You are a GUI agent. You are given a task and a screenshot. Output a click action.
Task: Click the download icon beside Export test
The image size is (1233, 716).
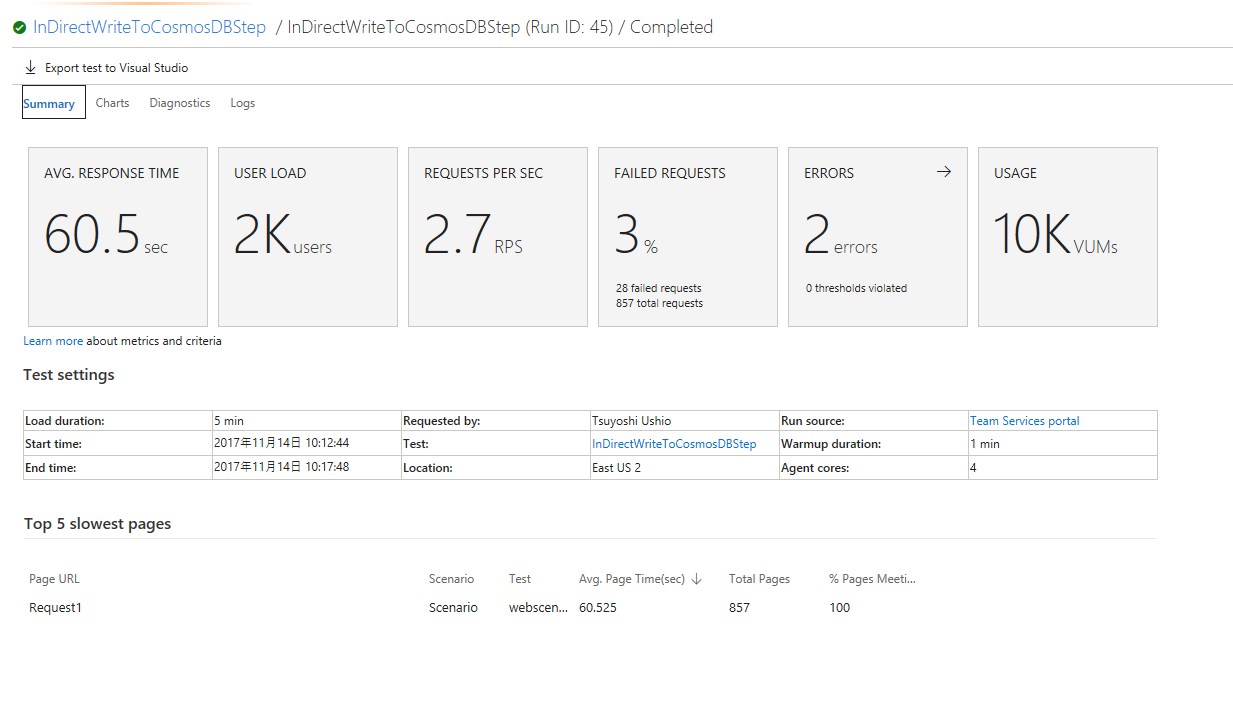point(29,67)
